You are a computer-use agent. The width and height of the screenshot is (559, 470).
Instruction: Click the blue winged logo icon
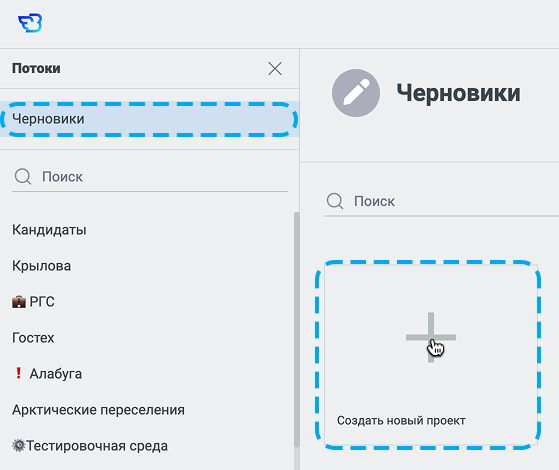(x=30, y=23)
